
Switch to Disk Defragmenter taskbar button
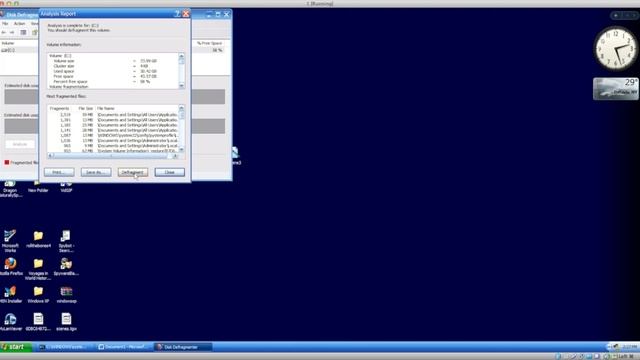click(x=183, y=347)
